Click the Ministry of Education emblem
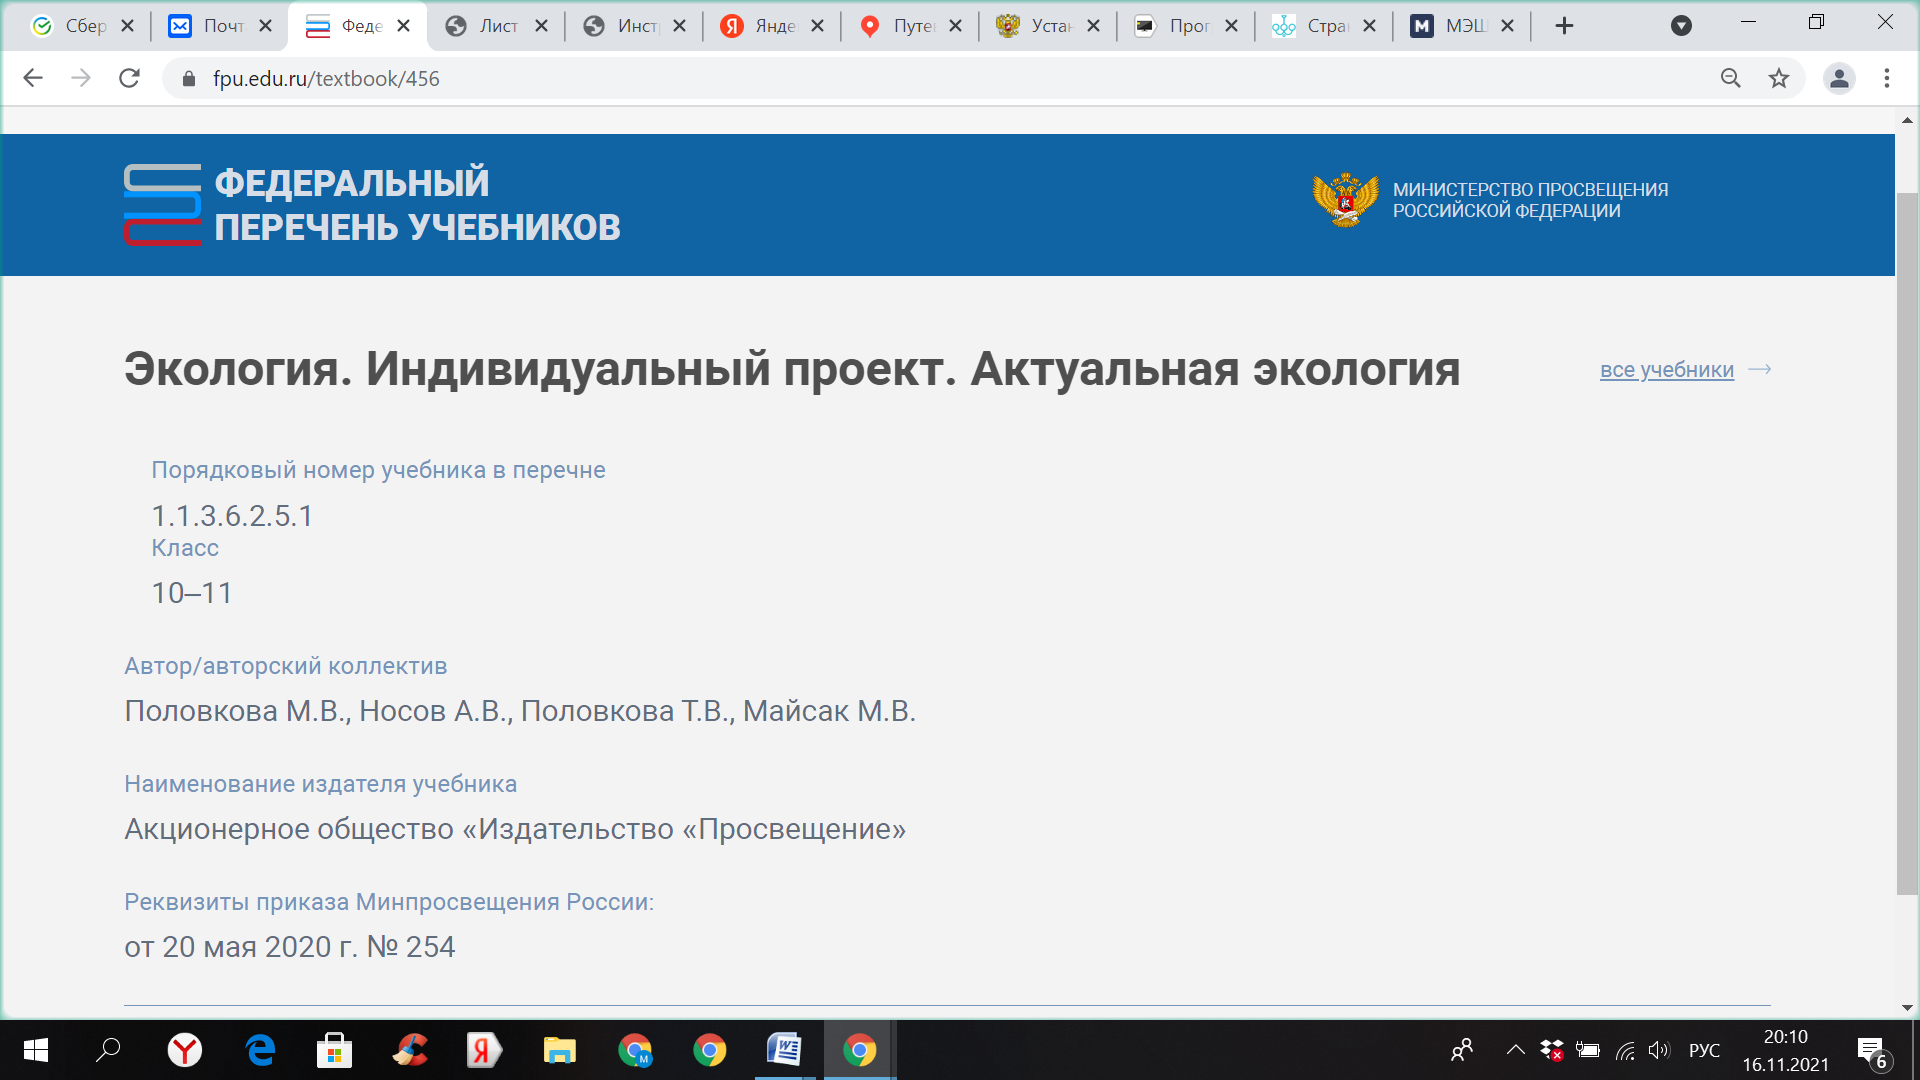The image size is (1920, 1080). click(1345, 200)
